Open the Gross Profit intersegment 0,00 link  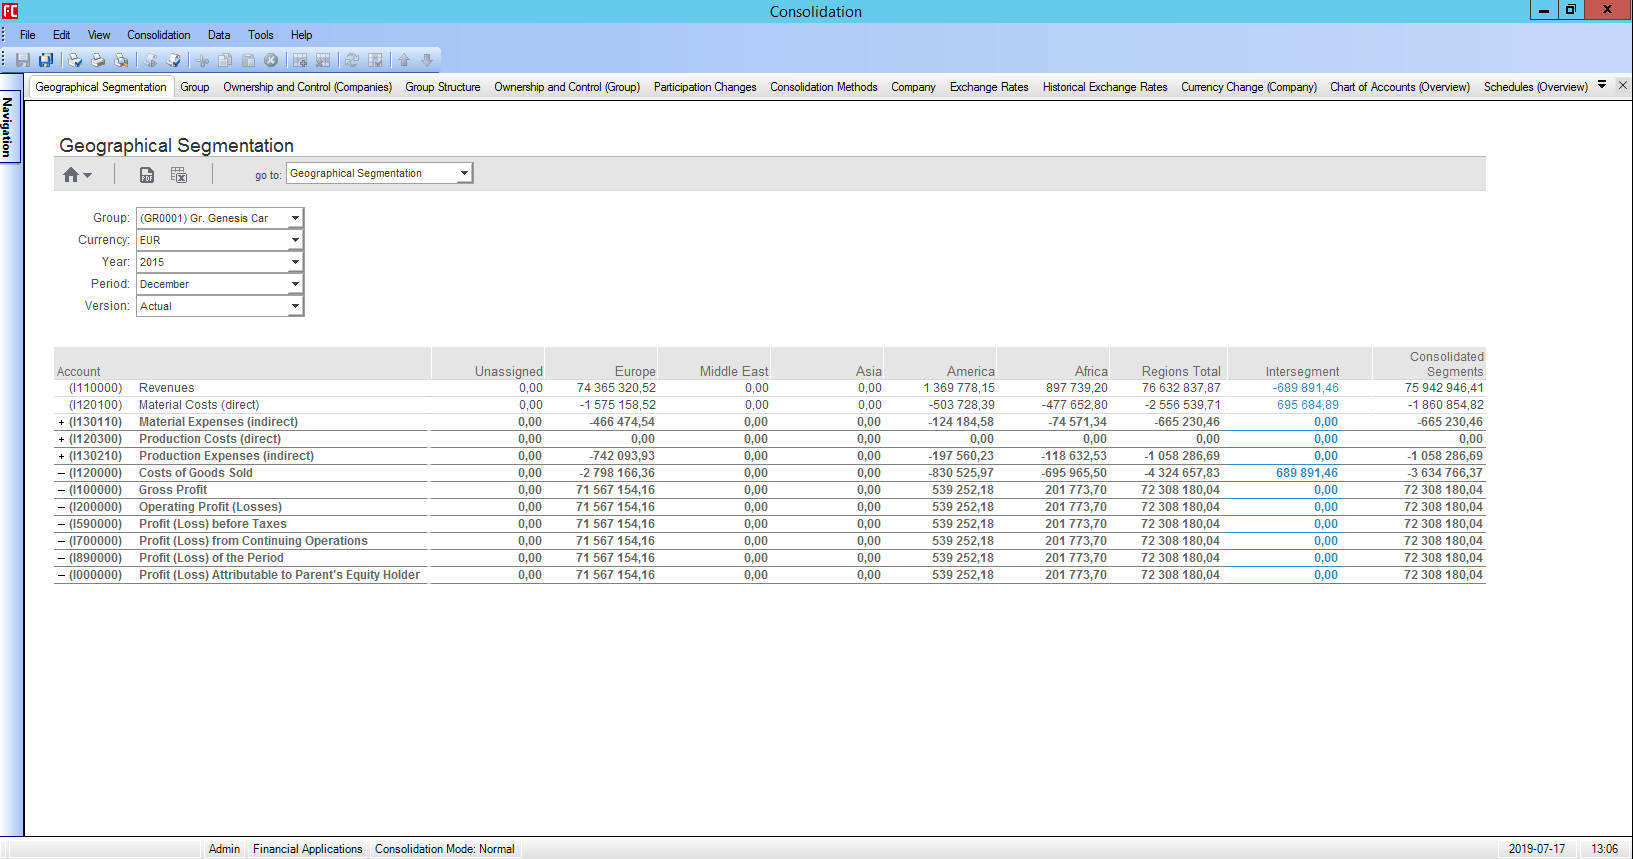1325,490
